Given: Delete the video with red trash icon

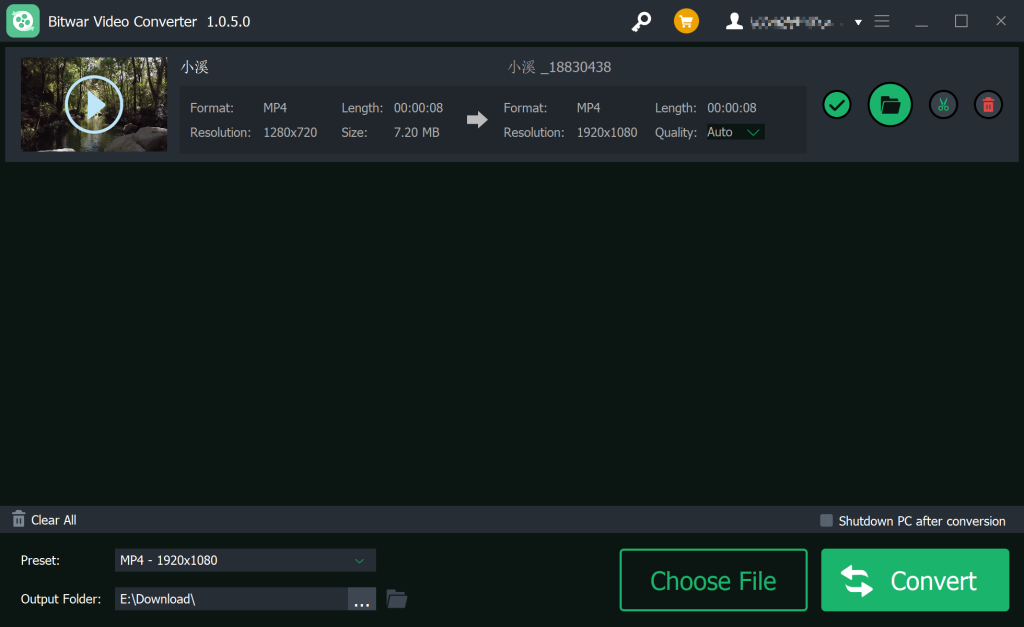Looking at the screenshot, I should [988, 104].
